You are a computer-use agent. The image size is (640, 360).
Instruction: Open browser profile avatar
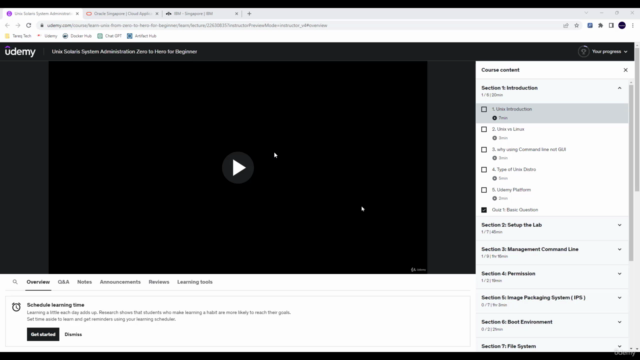[622, 25]
